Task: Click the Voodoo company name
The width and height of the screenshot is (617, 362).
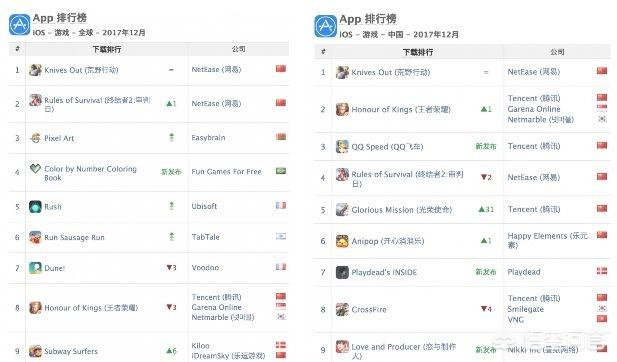Action: coord(205,268)
